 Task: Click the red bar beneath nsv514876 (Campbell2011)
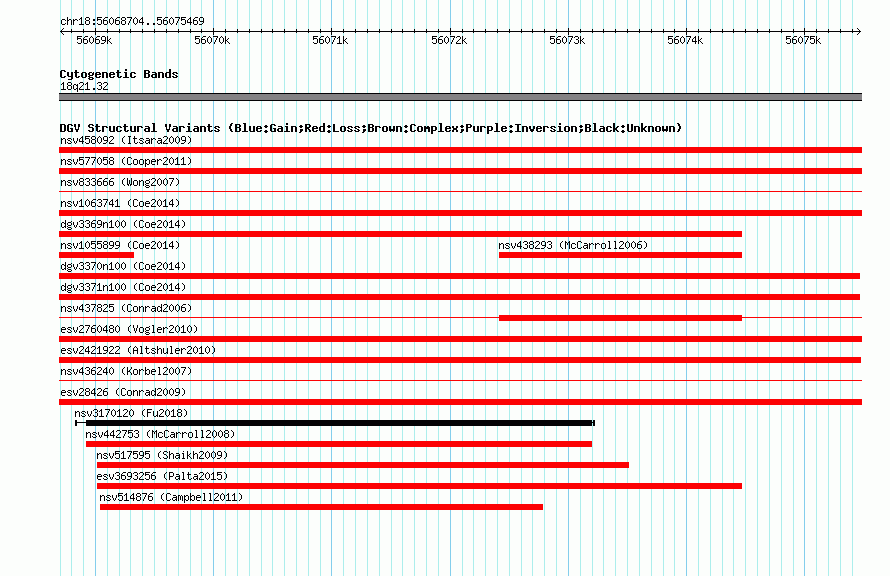point(321,507)
